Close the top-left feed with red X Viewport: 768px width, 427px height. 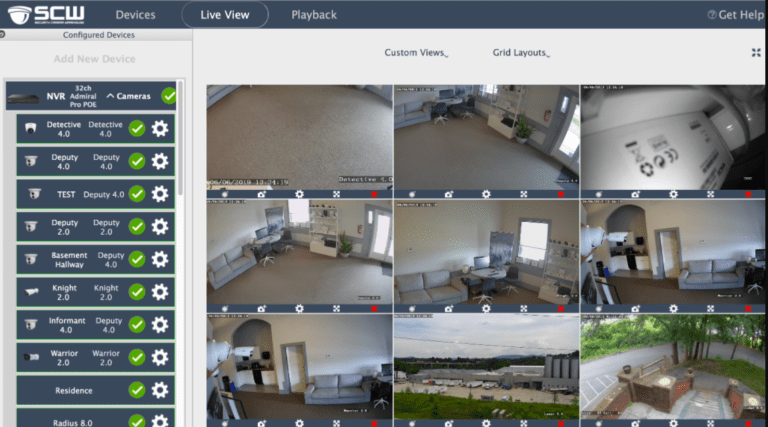[x=374, y=194]
